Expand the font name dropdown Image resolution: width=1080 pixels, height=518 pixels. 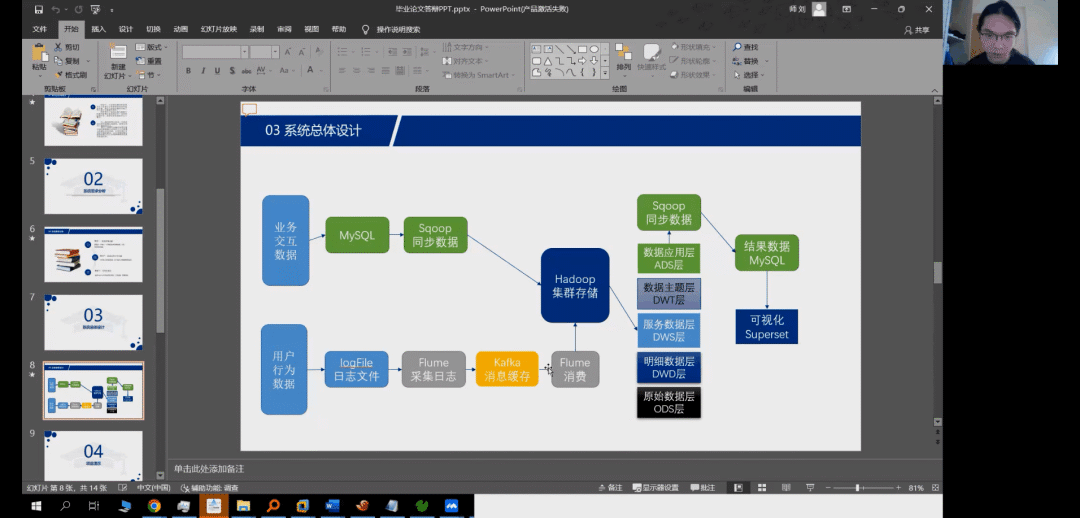pyautogui.click(x=243, y=52)
